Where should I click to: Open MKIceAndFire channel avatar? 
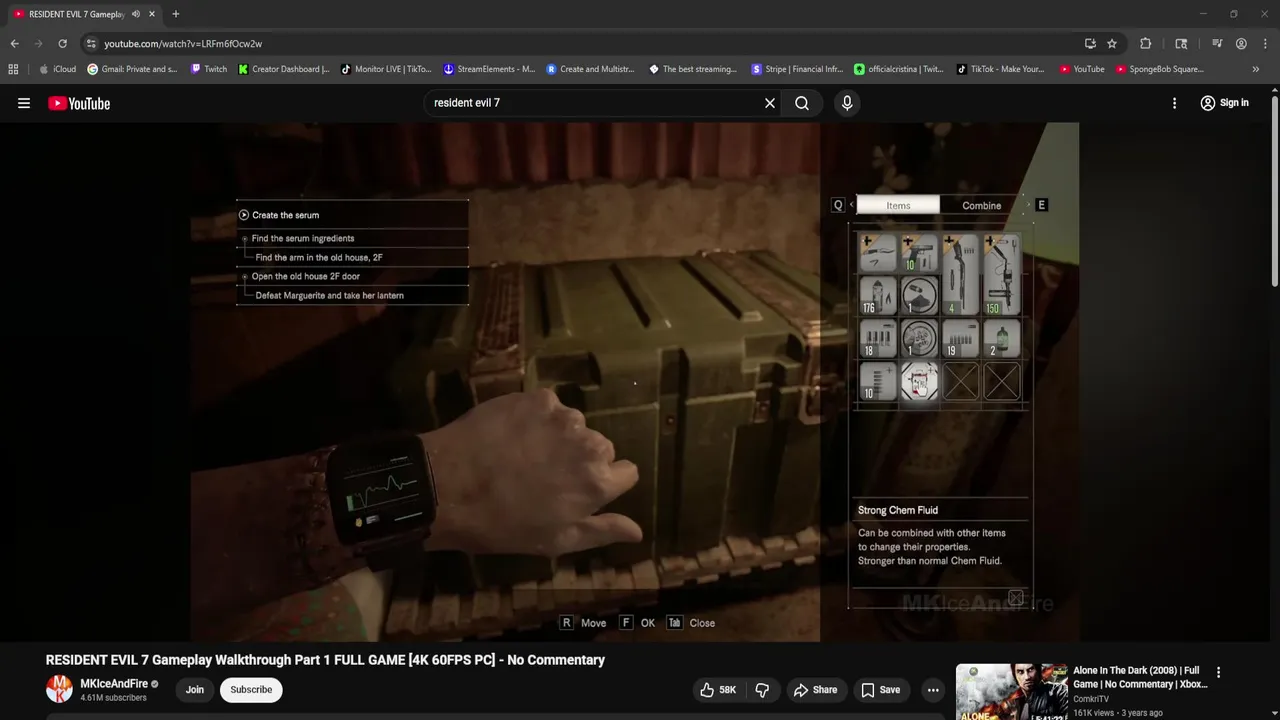59,689
